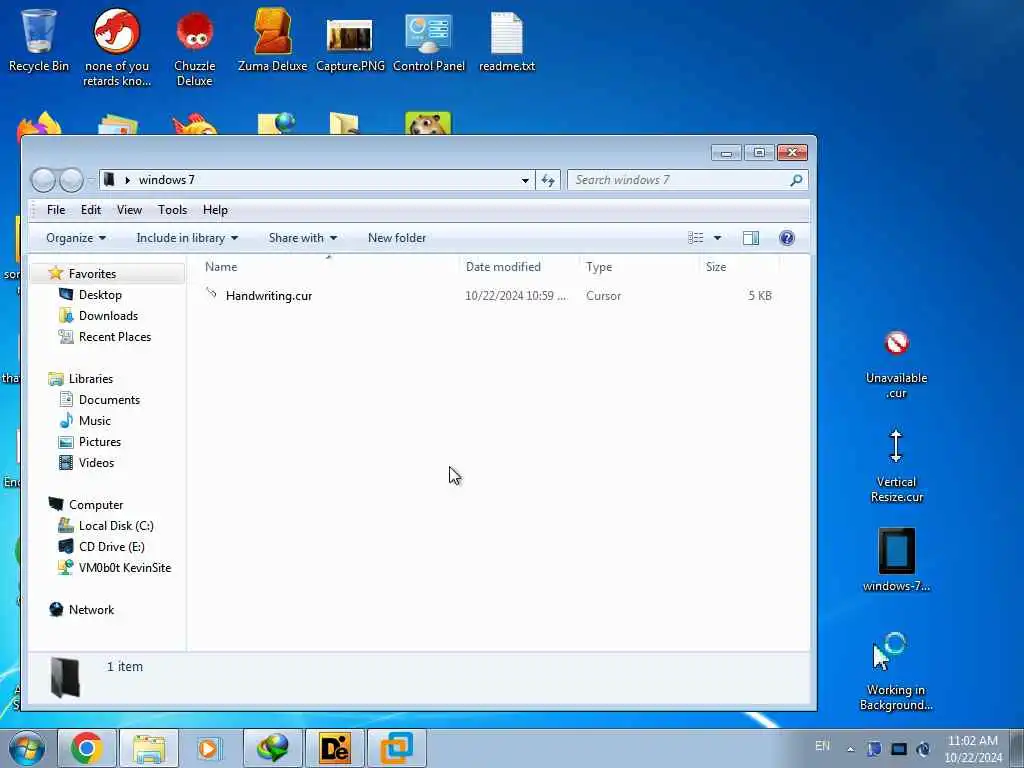Open the Chuzzle Deluxe desktop icon
The height and width of the screenshot is (768, 1024).
(195, 47)
